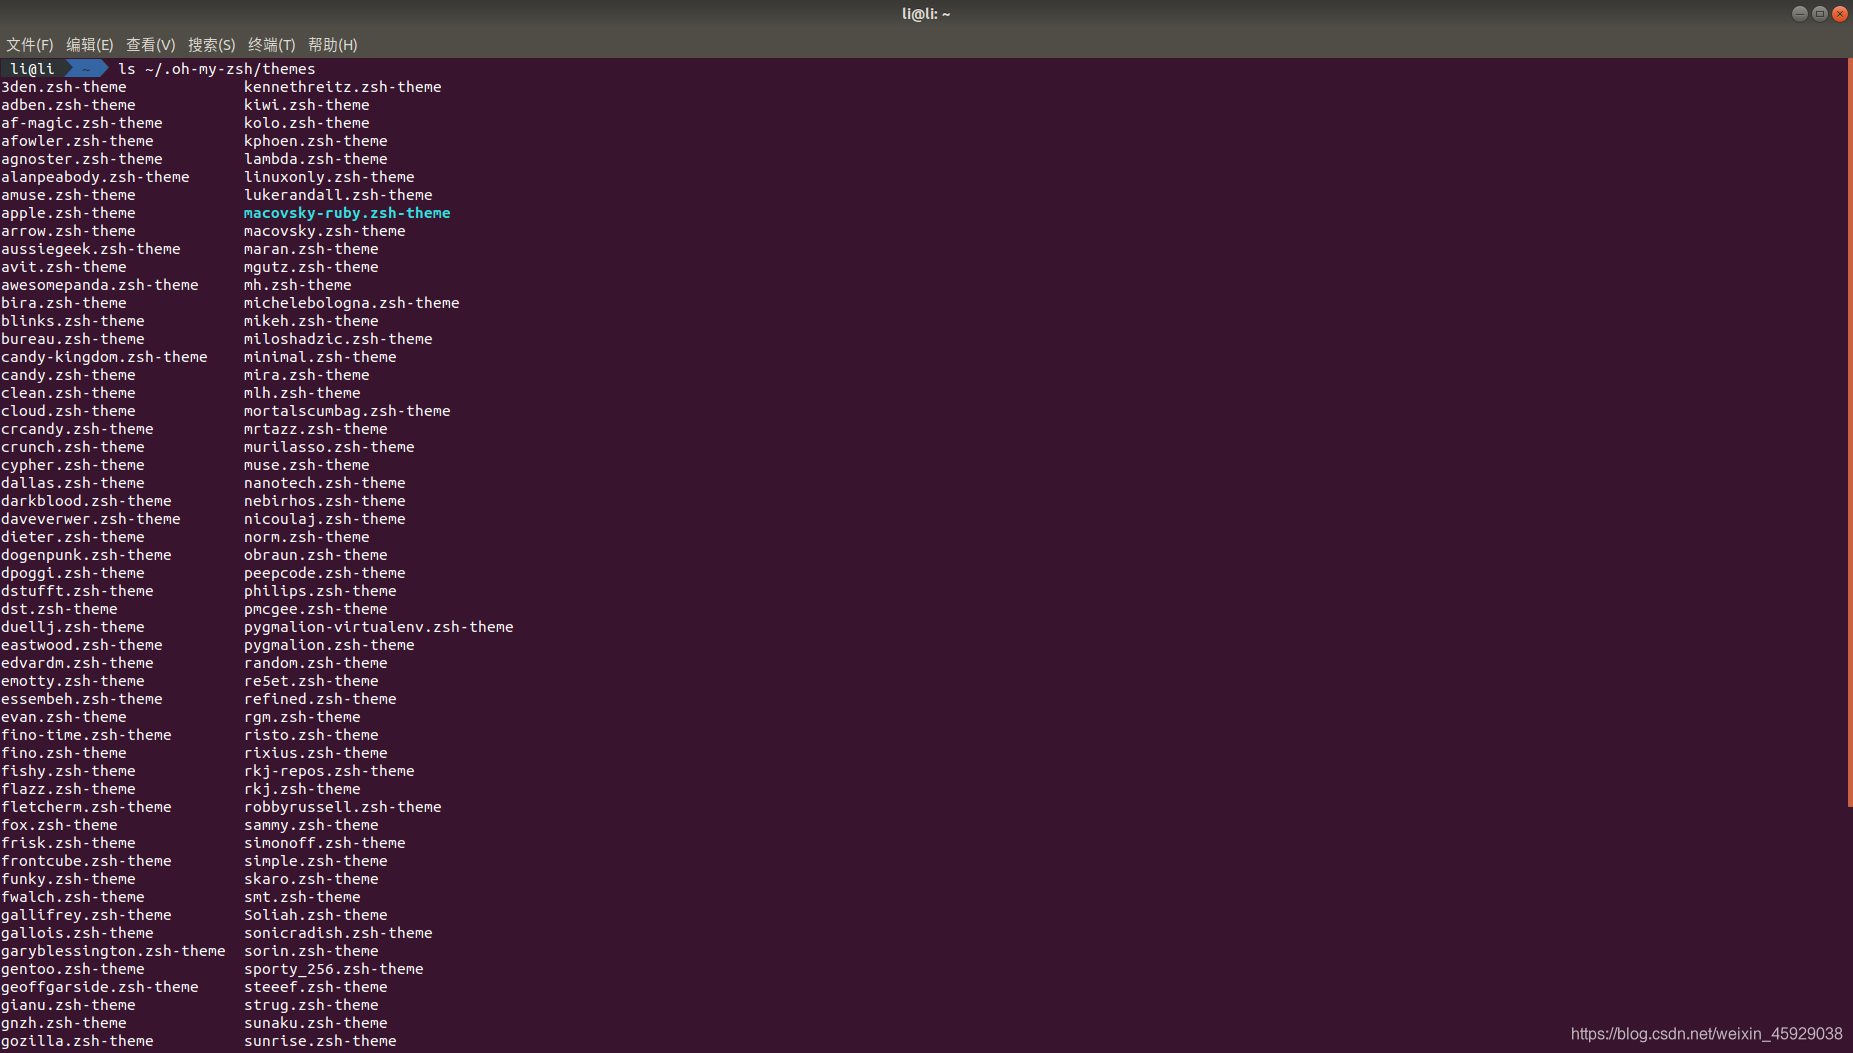Viewport: 1853px width, 1053px height.
Task: Click bira.zsh-theme entry
Action: click(x=64, y=303)
